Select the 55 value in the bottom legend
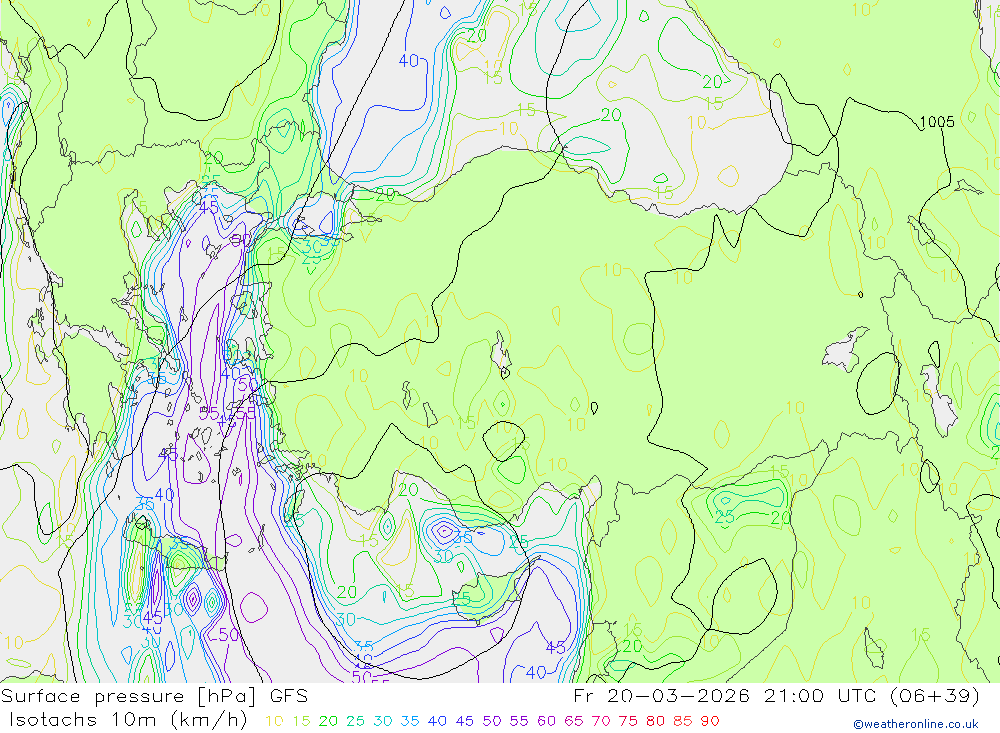This screenshot has height=733, width=1000. 519,721
